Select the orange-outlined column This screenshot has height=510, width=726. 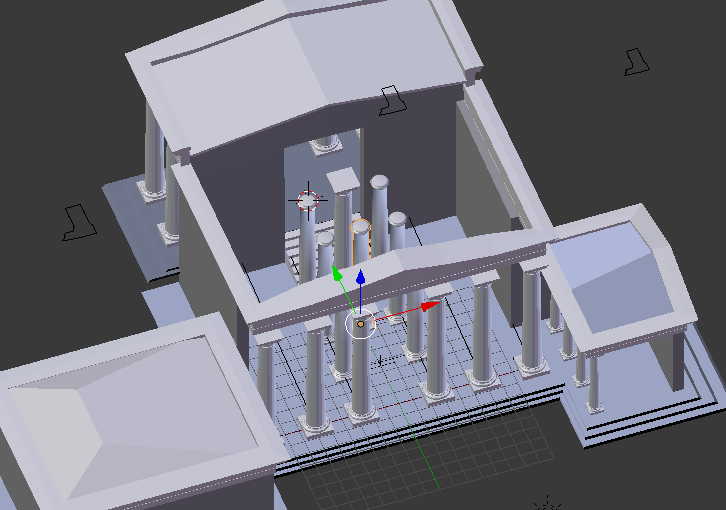pos(360,241)
